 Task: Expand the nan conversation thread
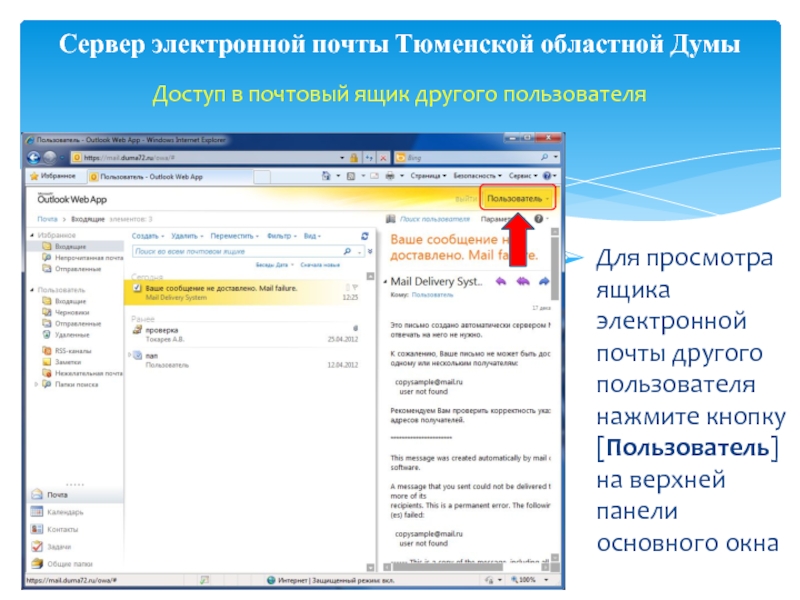pos(130,355)
